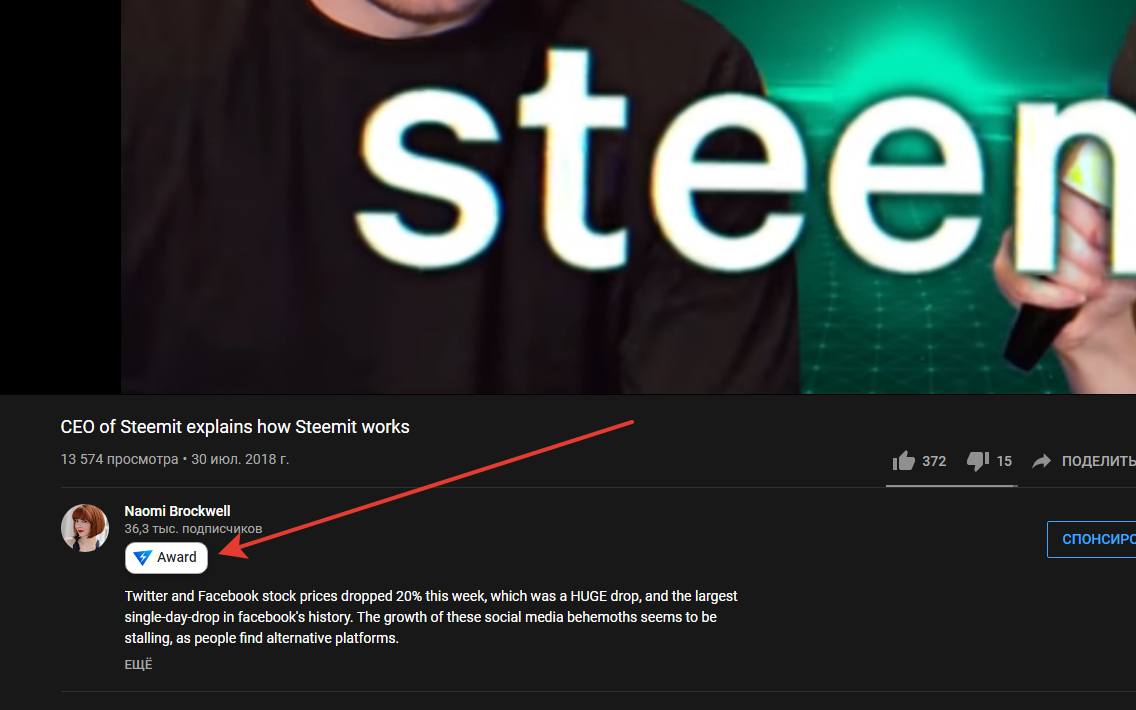Click the 15 dislikes counter
This screenshot has width=1136, height=710.
click(x=1003, y=462)
